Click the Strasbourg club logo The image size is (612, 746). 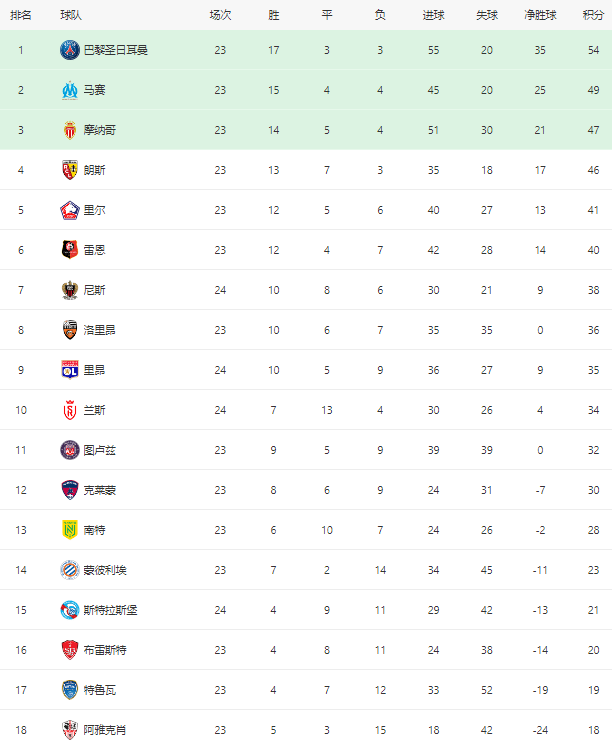coord(69,610)
